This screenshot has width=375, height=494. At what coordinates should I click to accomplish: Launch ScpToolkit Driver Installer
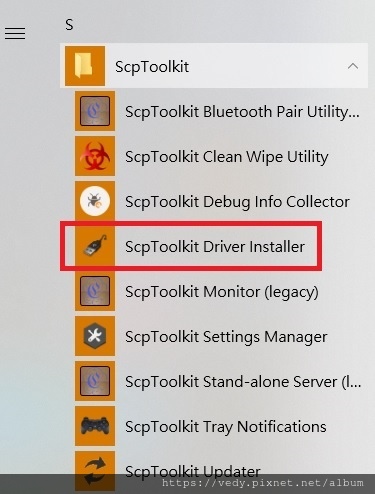point(215,247)
